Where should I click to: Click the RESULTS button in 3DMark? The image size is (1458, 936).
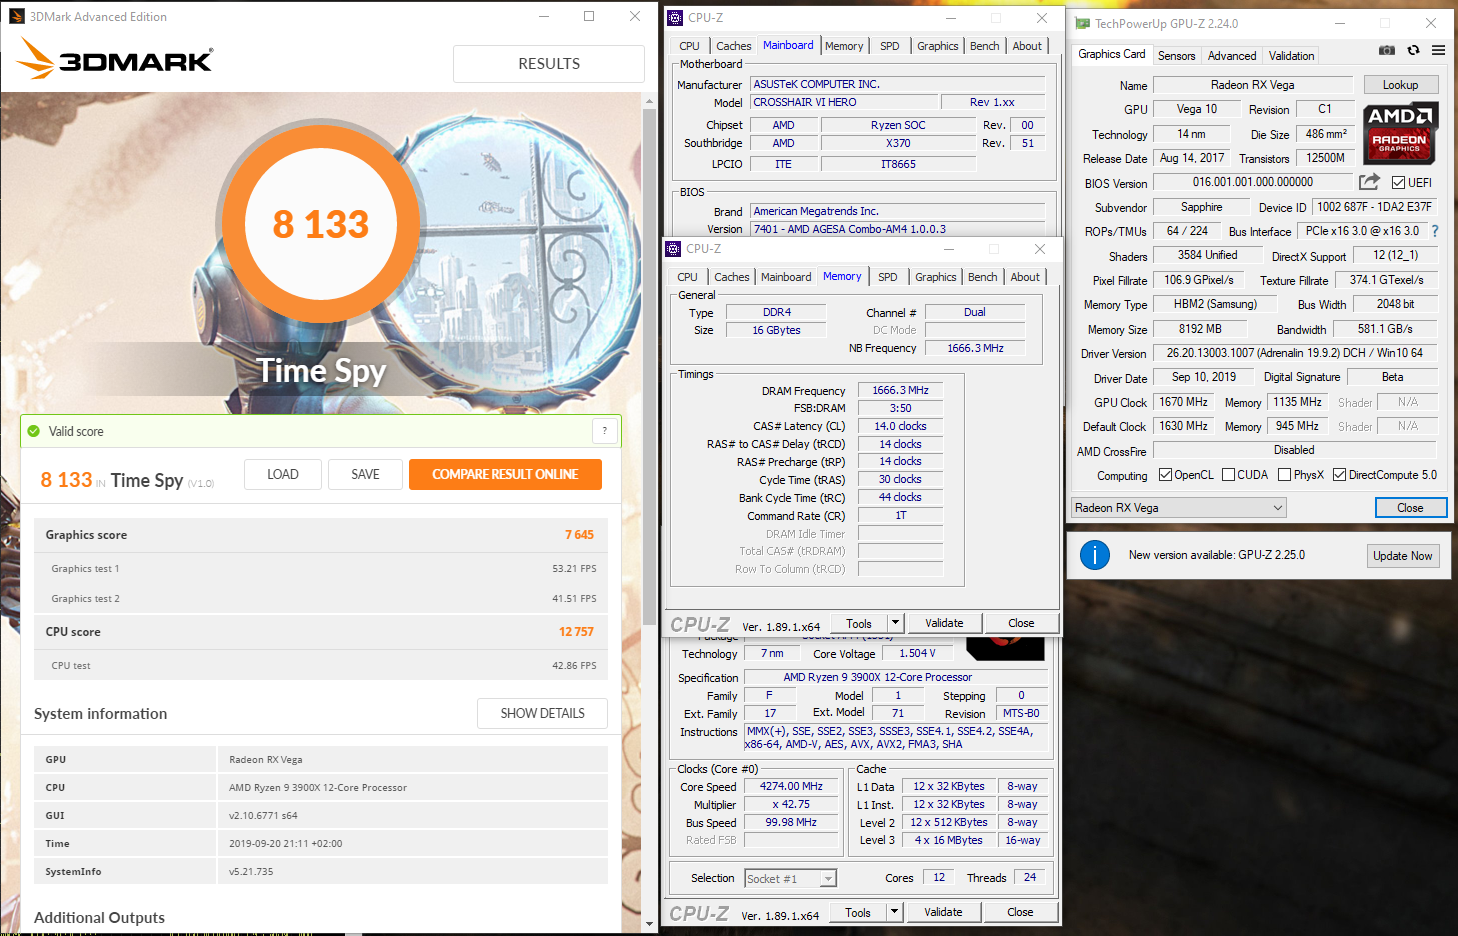548,64
